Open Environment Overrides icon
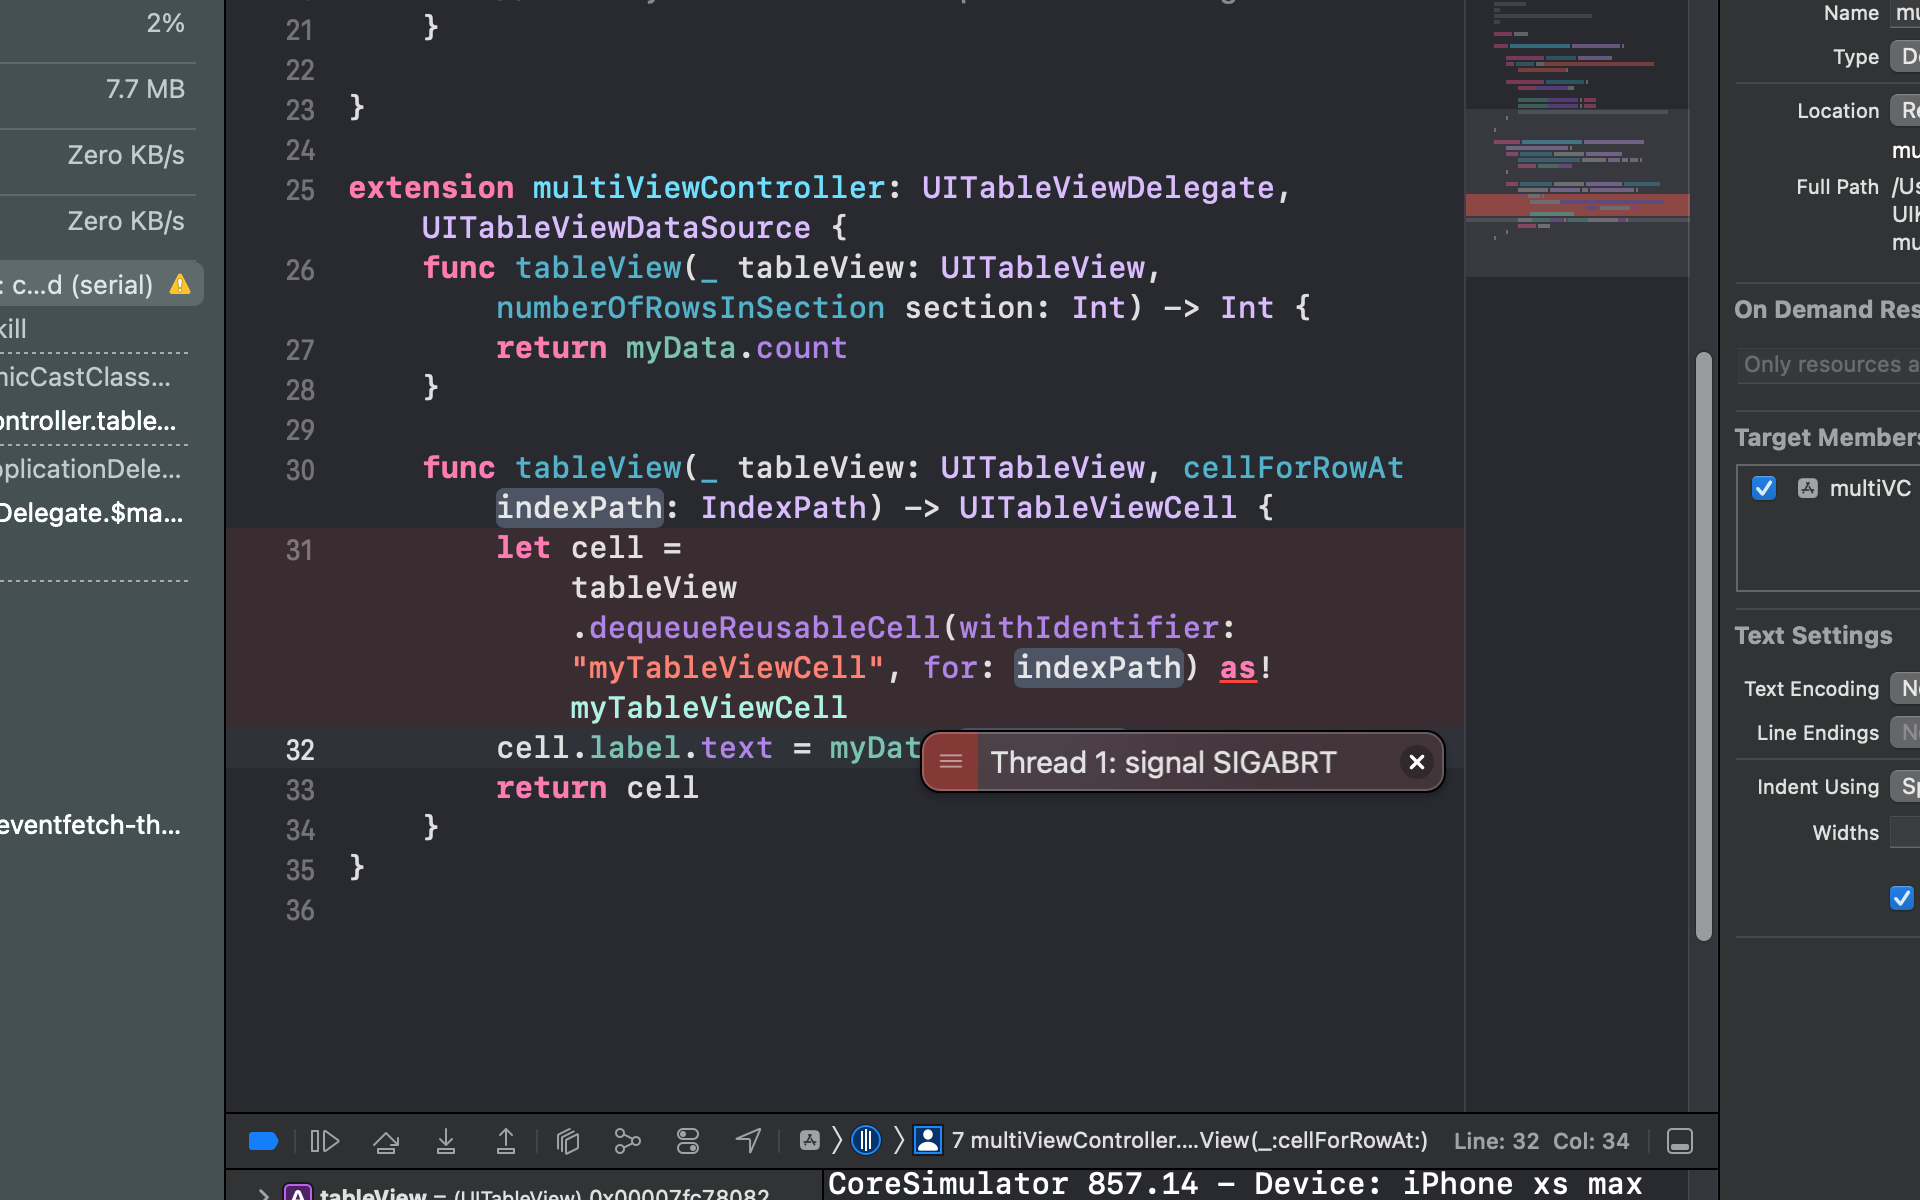This screenshot has width=1920, height=1200. (688, 1141)
